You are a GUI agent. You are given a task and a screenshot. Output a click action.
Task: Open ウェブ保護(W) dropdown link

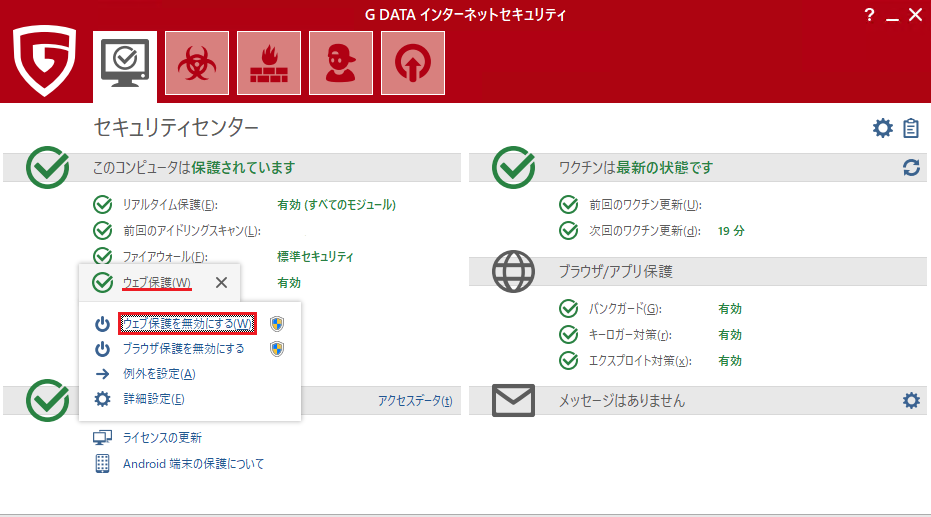[157, 283]
